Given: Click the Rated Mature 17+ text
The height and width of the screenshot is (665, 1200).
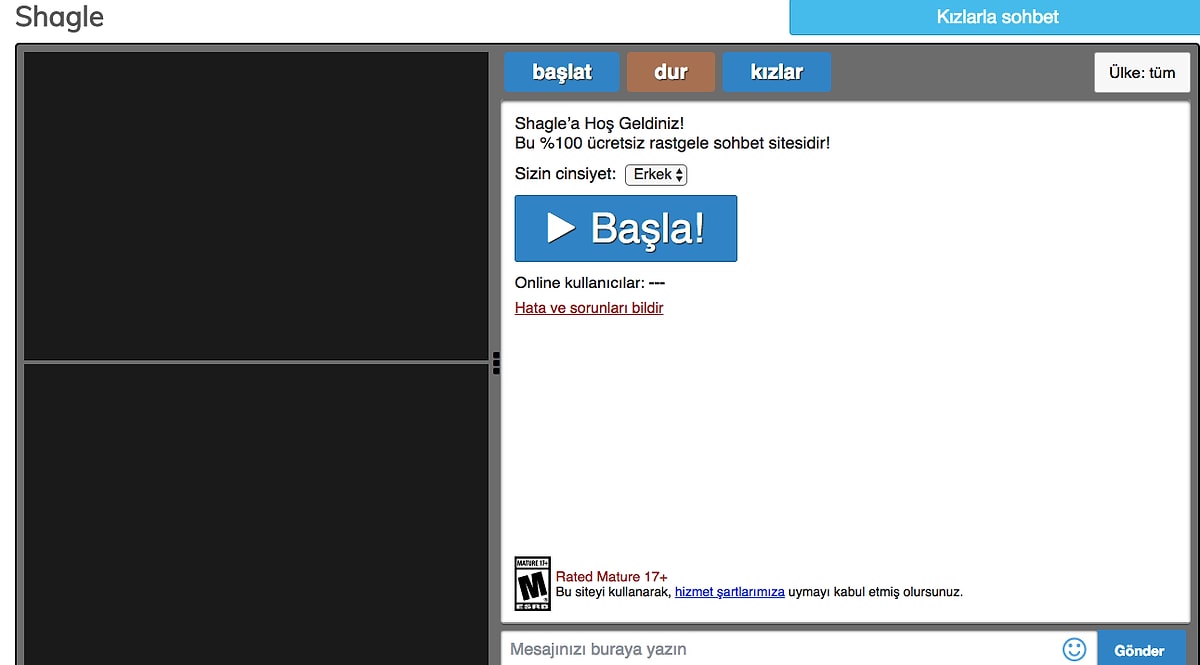Looking at the screenshot, I should [x=611, y=577].
